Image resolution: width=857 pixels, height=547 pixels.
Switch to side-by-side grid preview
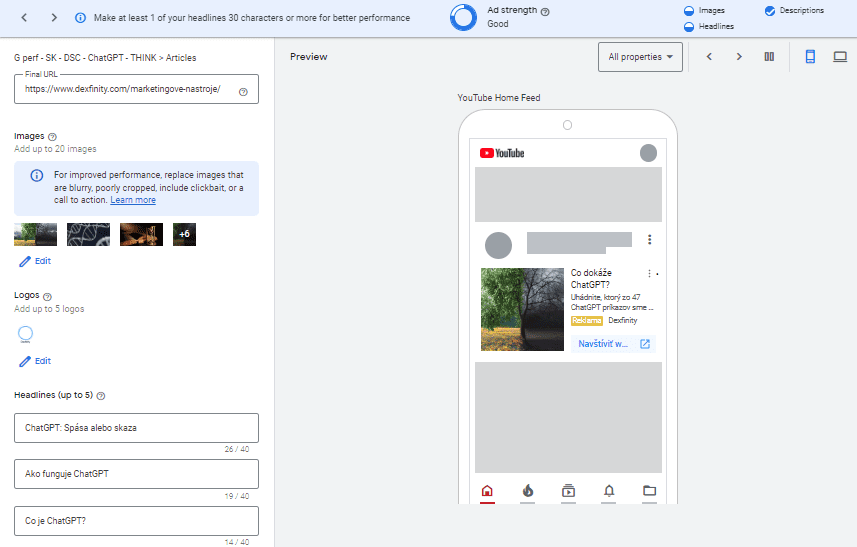[x=769, y=56]
